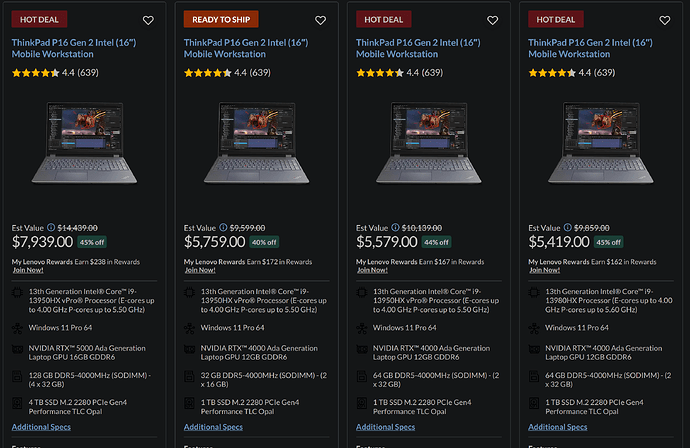Click the heart icon on the $7,939.00 laptop card
The height and width of the screenshot is (448, 690).
pyautogui.click(x=148, y=20)
